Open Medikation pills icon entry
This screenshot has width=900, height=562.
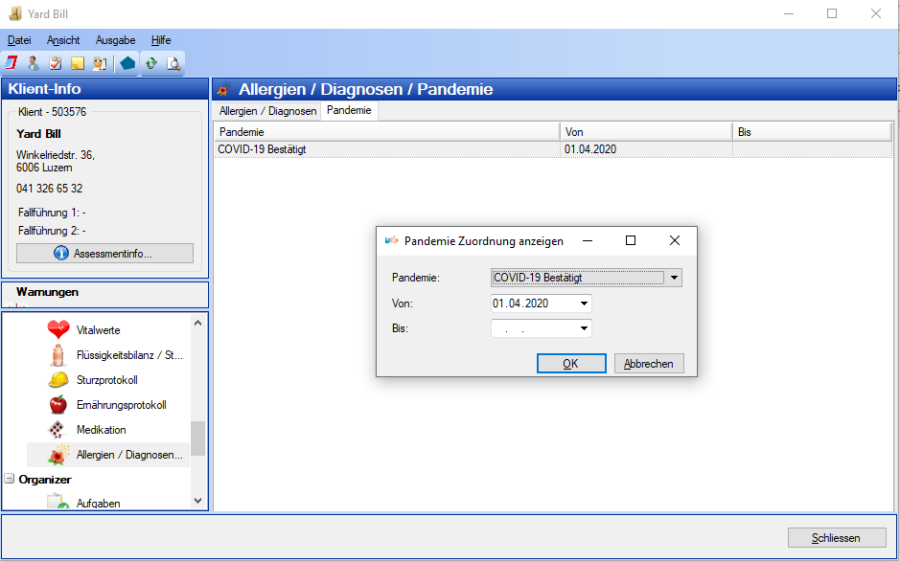pos(57,429)
